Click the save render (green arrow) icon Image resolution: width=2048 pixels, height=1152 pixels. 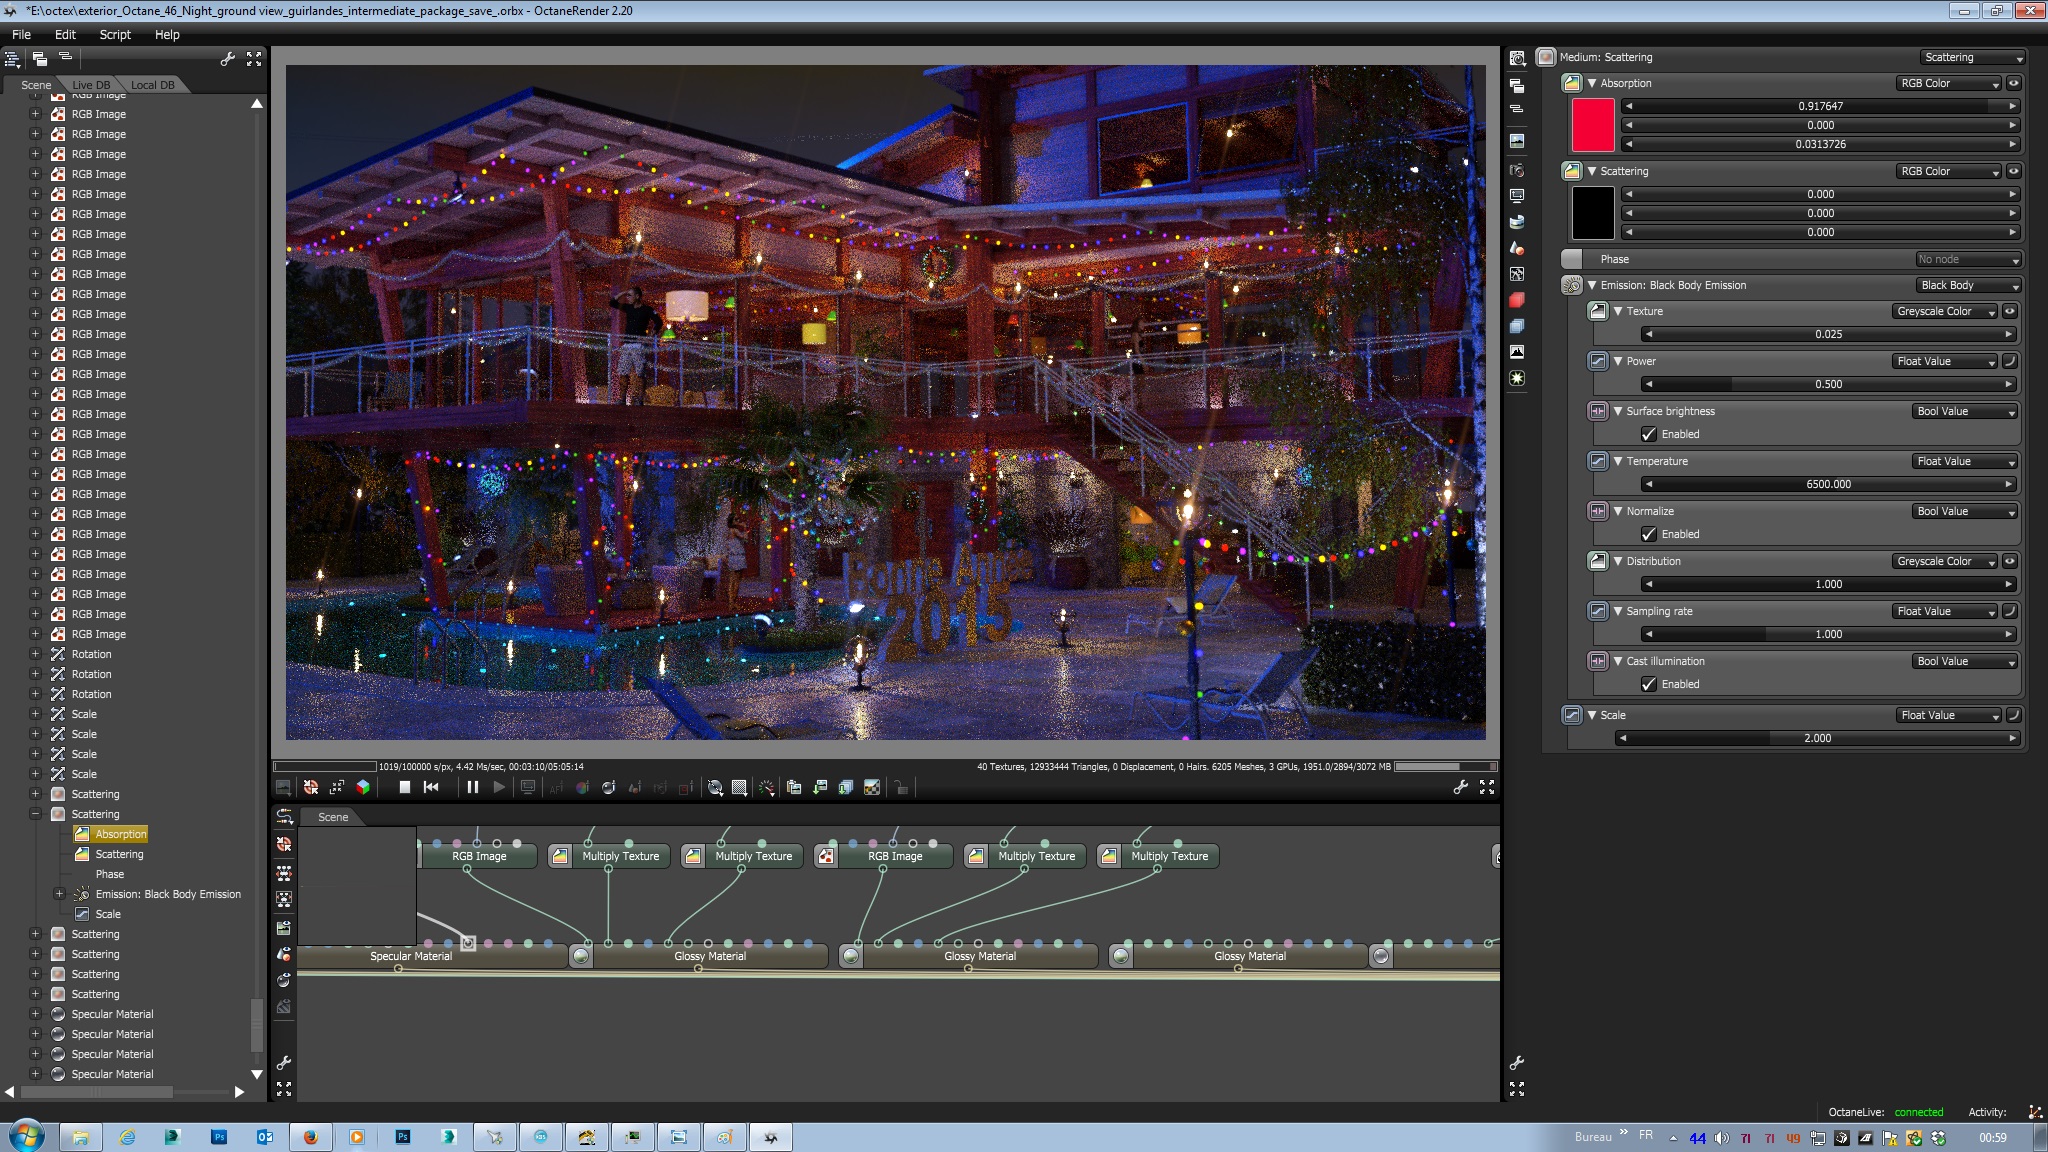click(x=820, y=787)
